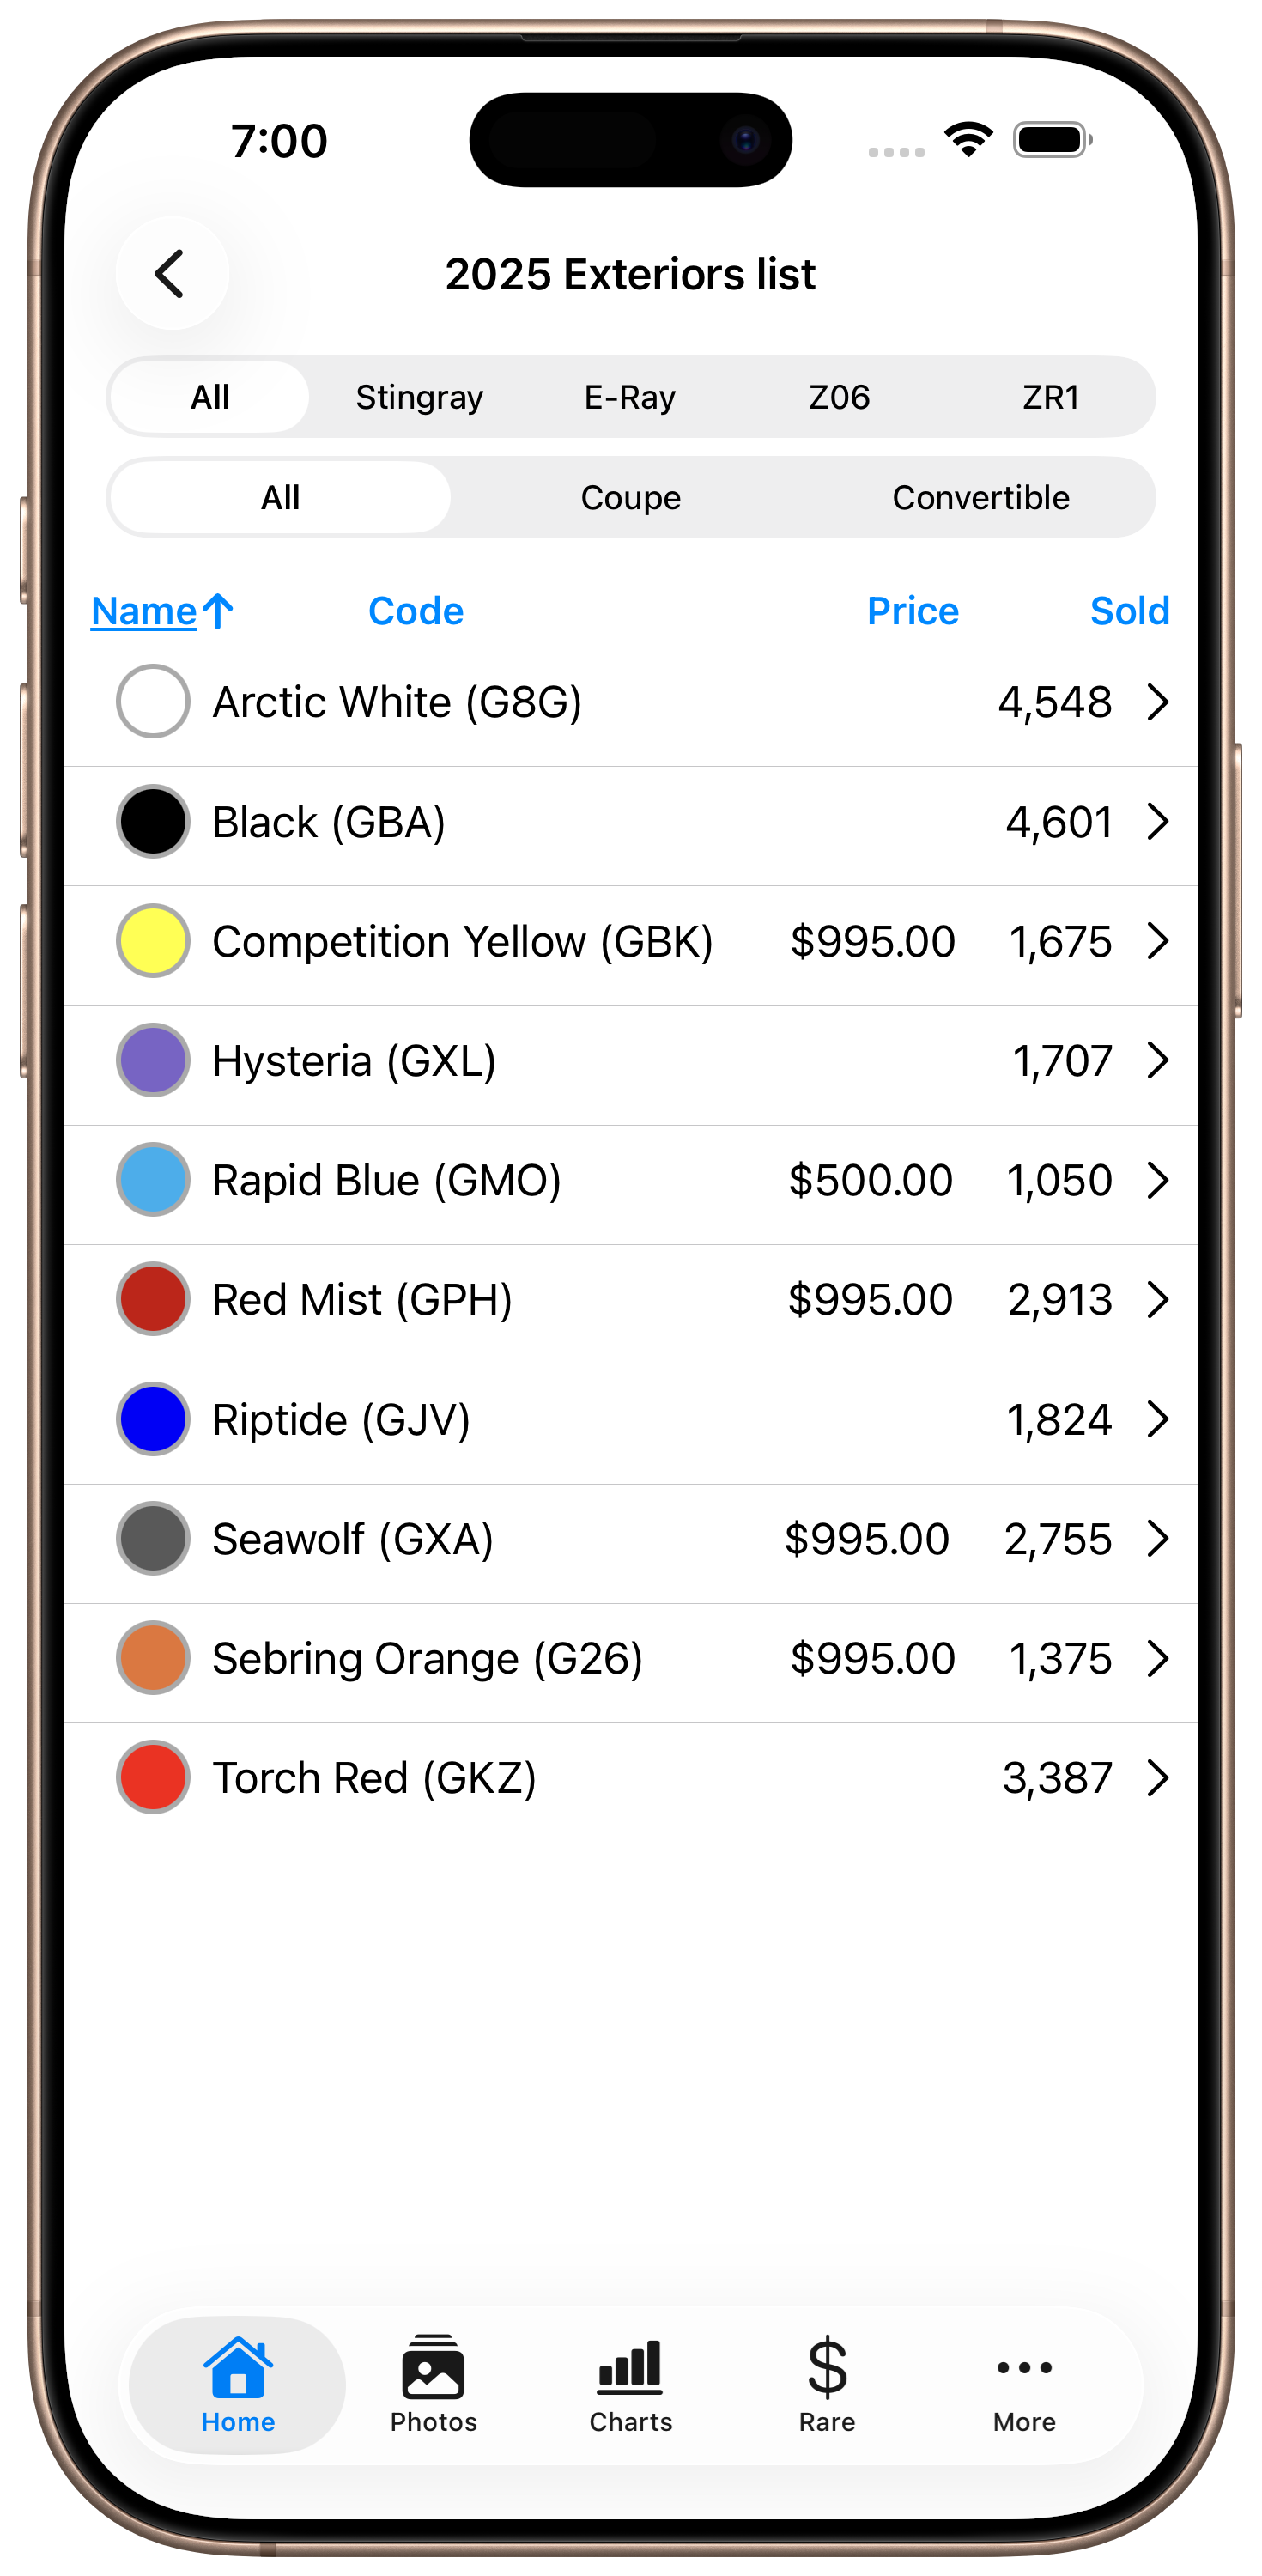This screenshot has height=2576, width=1262.
Task: Click the Hysteria purple color swatch
Action: point(153,1060)
